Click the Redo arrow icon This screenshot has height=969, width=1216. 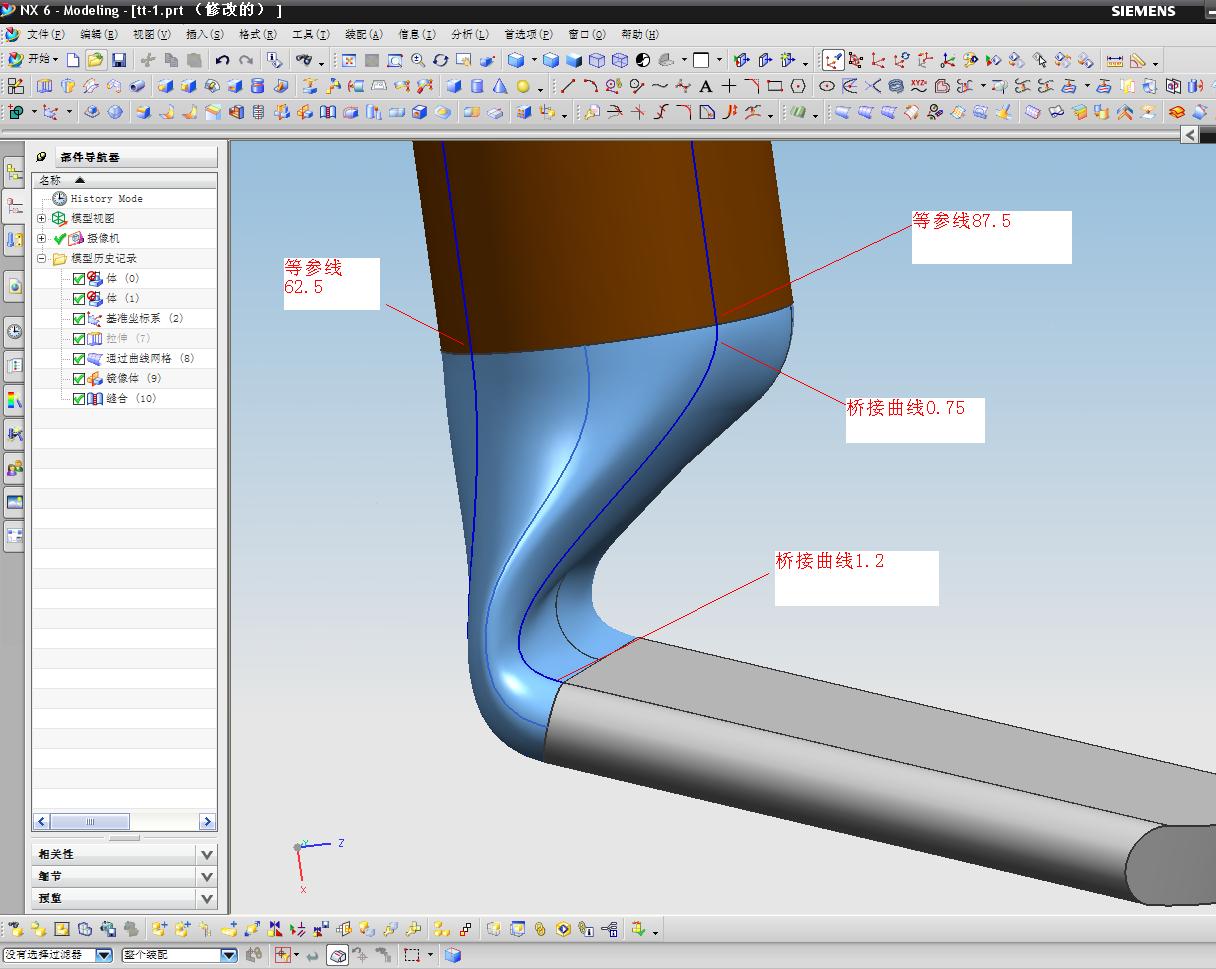[246, 60]
